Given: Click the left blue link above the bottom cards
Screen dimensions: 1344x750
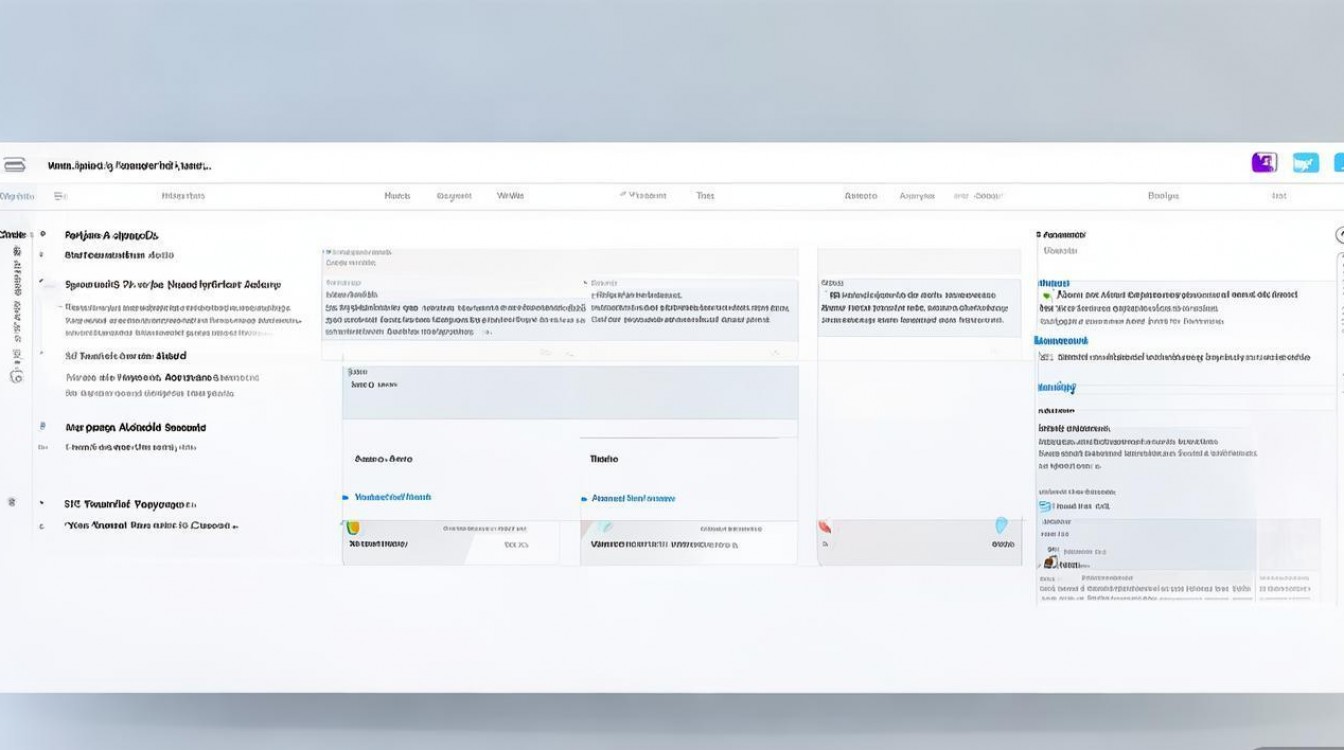Looking at the screenshot, I should [x=392, y=497].
